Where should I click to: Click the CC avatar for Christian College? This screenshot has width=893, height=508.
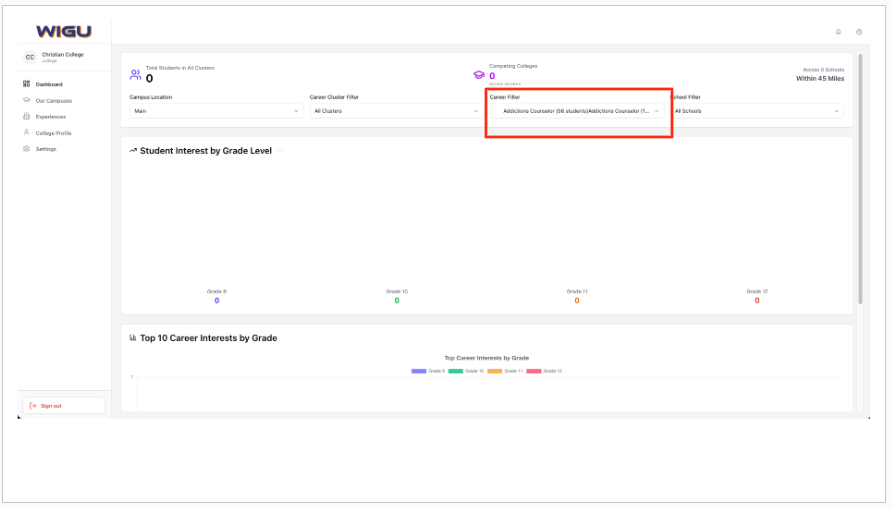30,57
